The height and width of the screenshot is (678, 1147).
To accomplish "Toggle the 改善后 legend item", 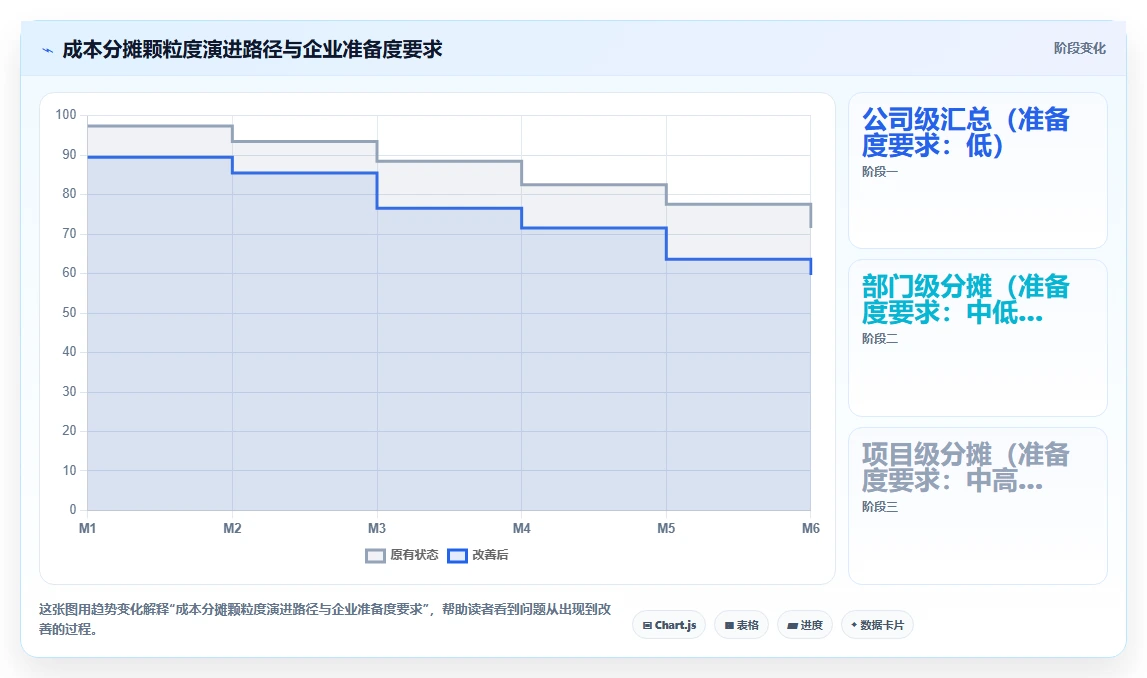I will 478,555.
